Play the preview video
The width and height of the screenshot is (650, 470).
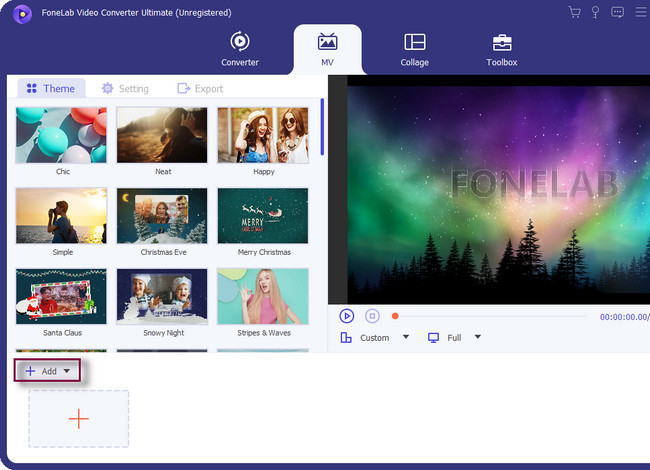point(347,316)
